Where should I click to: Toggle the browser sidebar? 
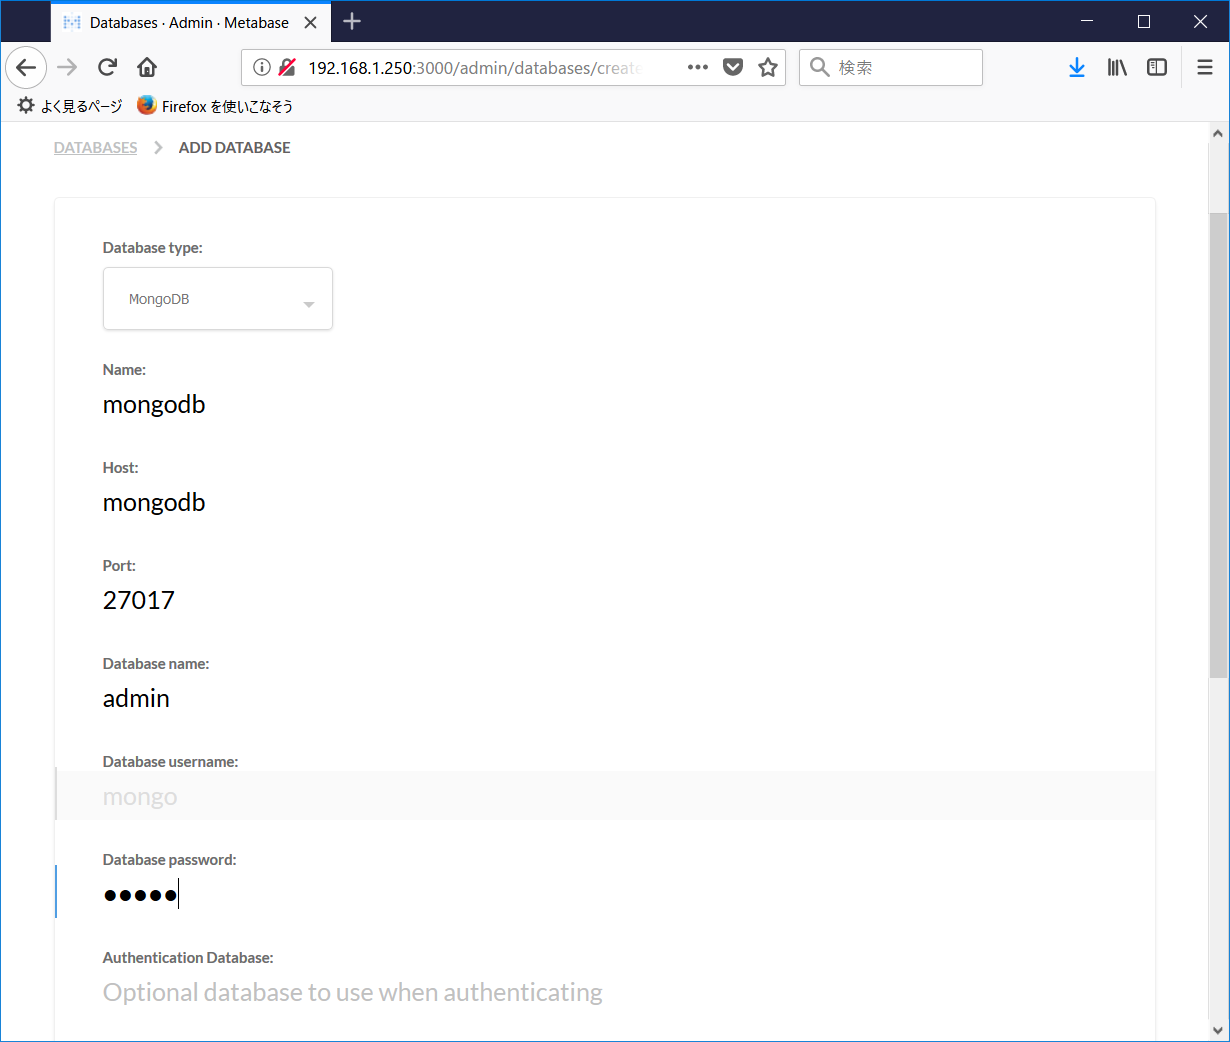tap(1157, 67)
